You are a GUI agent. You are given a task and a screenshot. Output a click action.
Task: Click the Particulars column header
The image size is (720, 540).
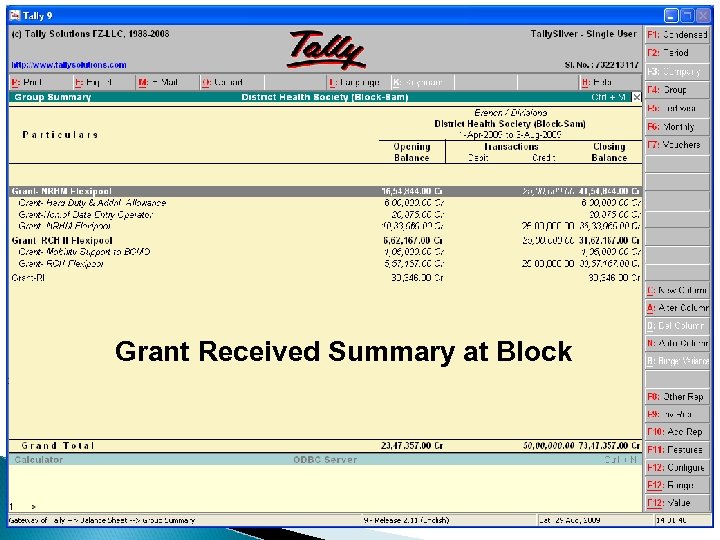(60, 135)
